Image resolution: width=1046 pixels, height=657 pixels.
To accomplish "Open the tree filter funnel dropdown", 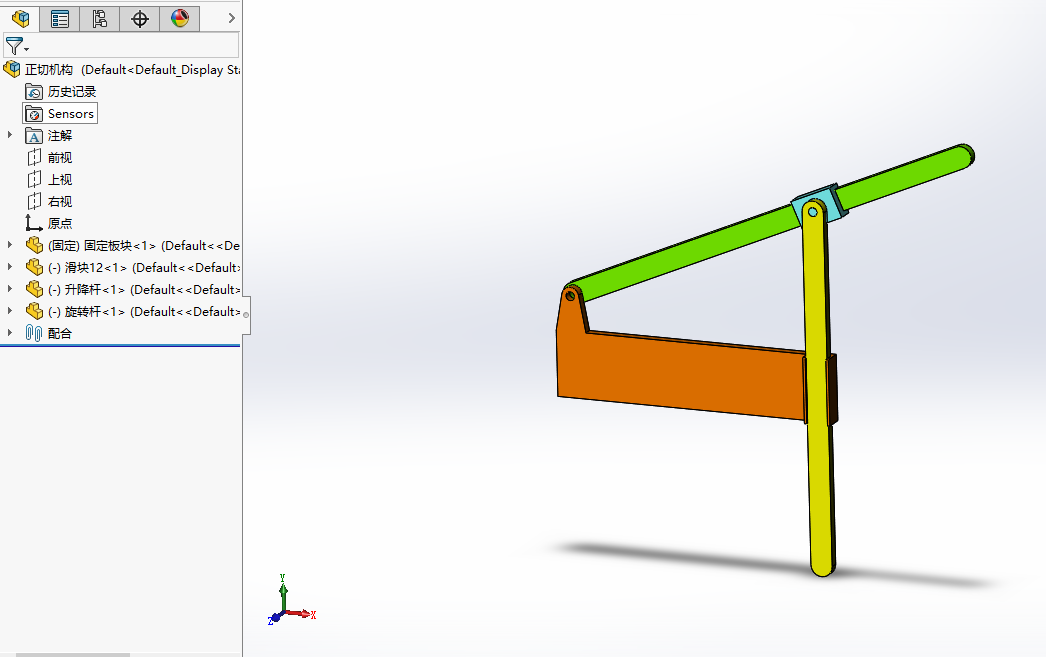I will coord(17,46).
